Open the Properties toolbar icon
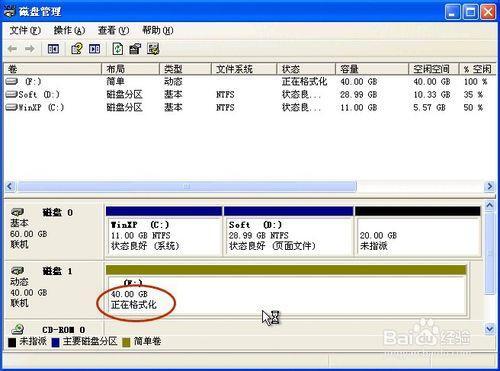The width and height of the screenshot is (500, 371). [135, 49]
